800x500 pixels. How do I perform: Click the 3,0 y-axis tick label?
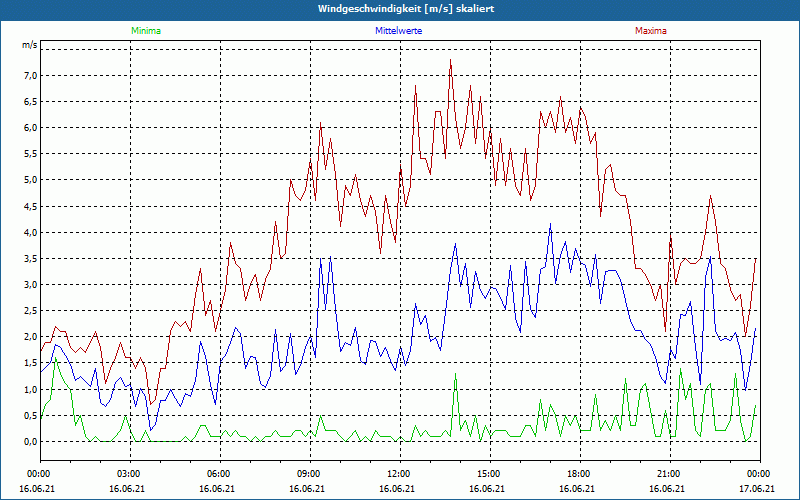click(31, 285)
